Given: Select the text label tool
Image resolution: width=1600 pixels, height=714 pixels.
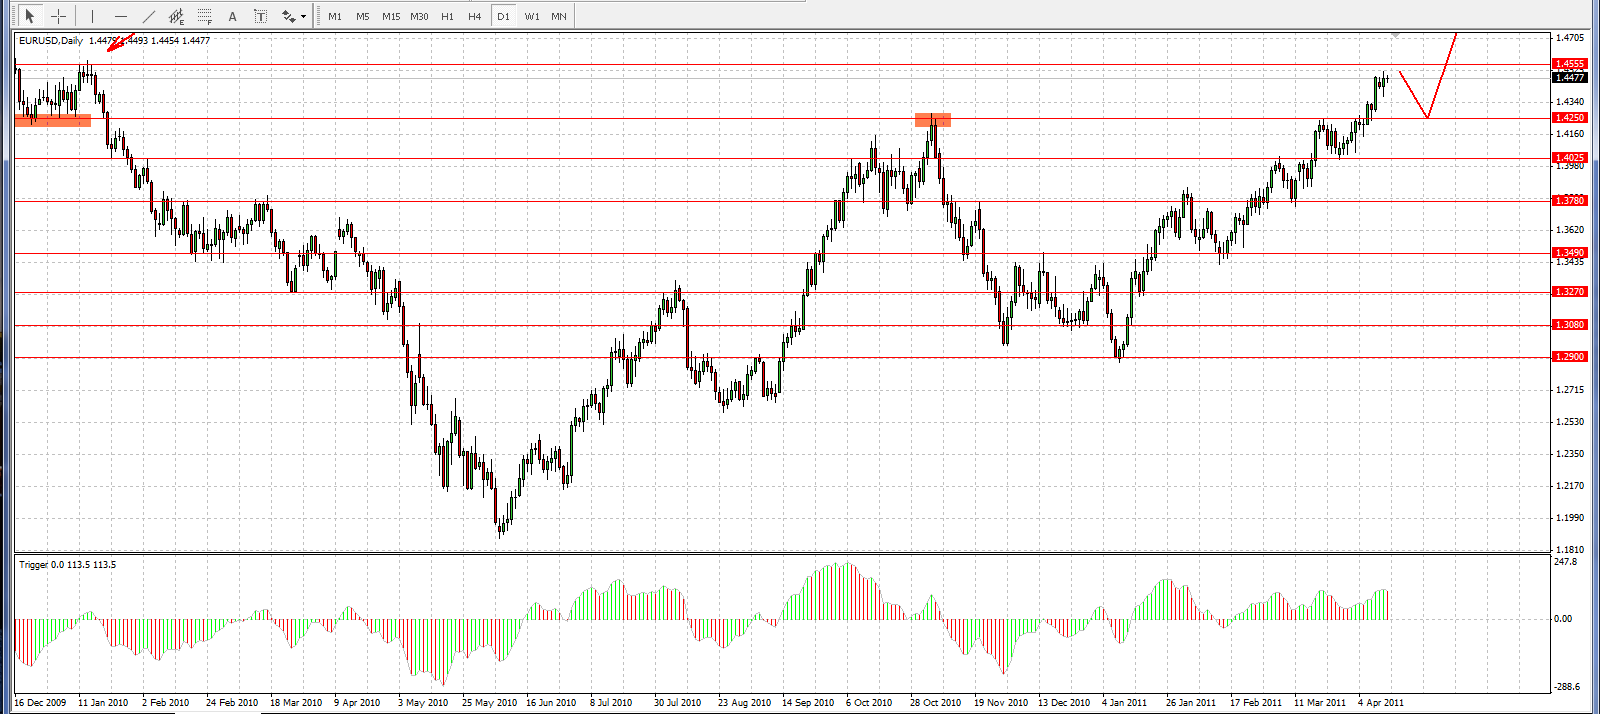Looking at the screenshot, I should (260, 16).
